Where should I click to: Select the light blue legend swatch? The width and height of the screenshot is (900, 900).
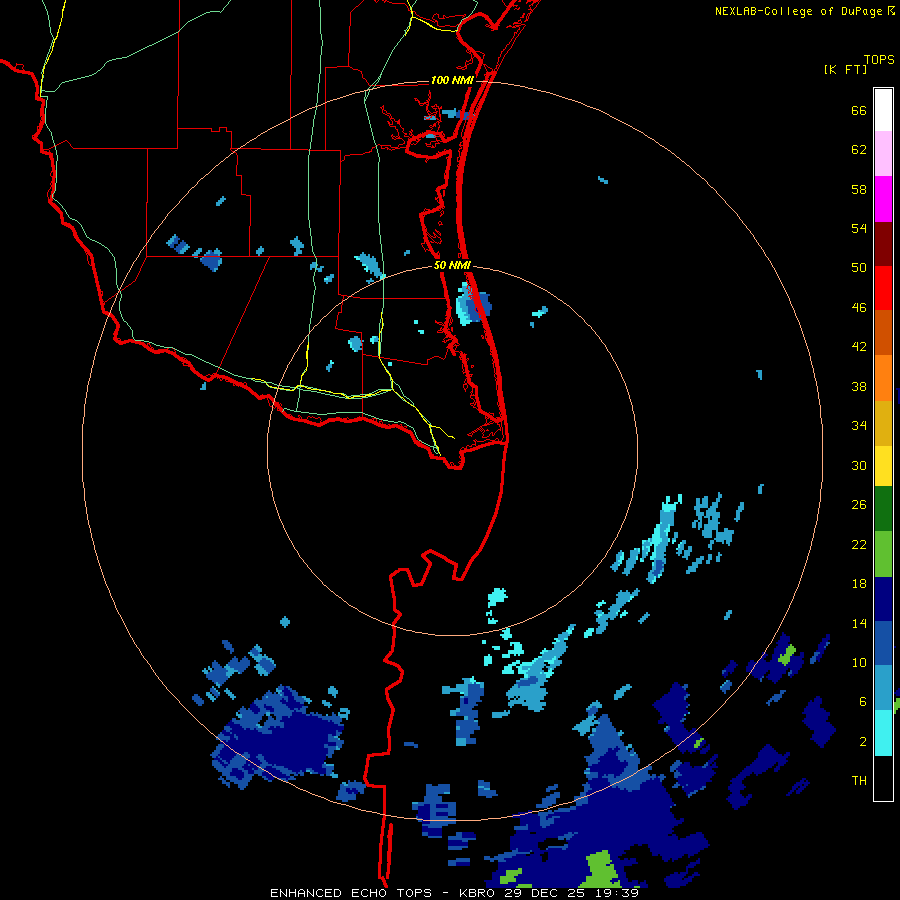point(883,688)
